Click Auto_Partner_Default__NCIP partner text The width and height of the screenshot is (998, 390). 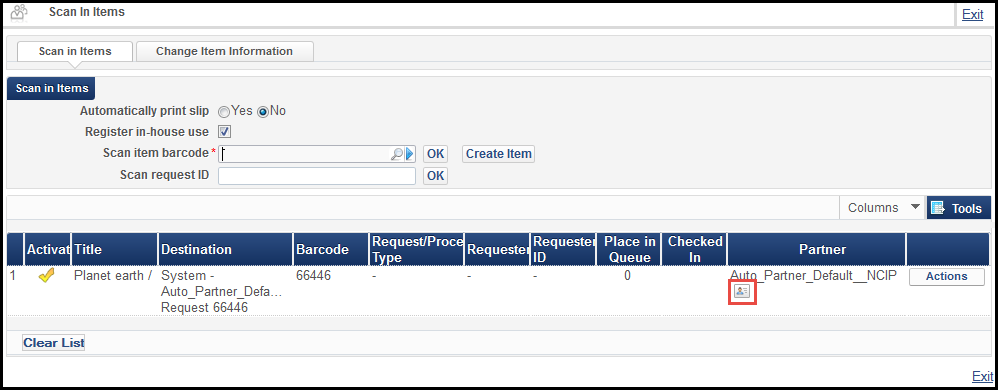813,276
